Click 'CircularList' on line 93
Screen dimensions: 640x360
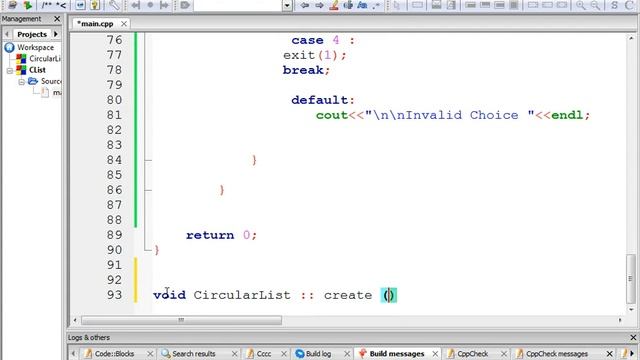pos(242,295)
